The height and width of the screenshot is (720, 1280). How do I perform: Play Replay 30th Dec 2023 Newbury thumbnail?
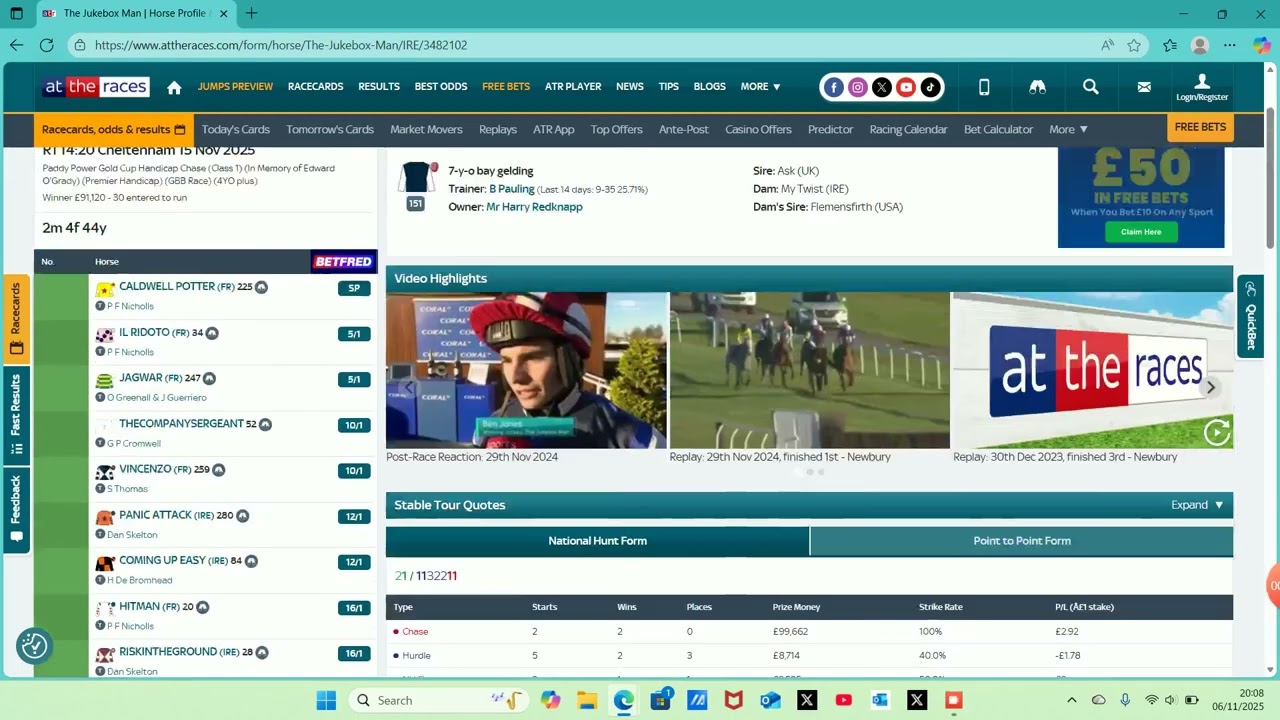[x=1093, y=370]
